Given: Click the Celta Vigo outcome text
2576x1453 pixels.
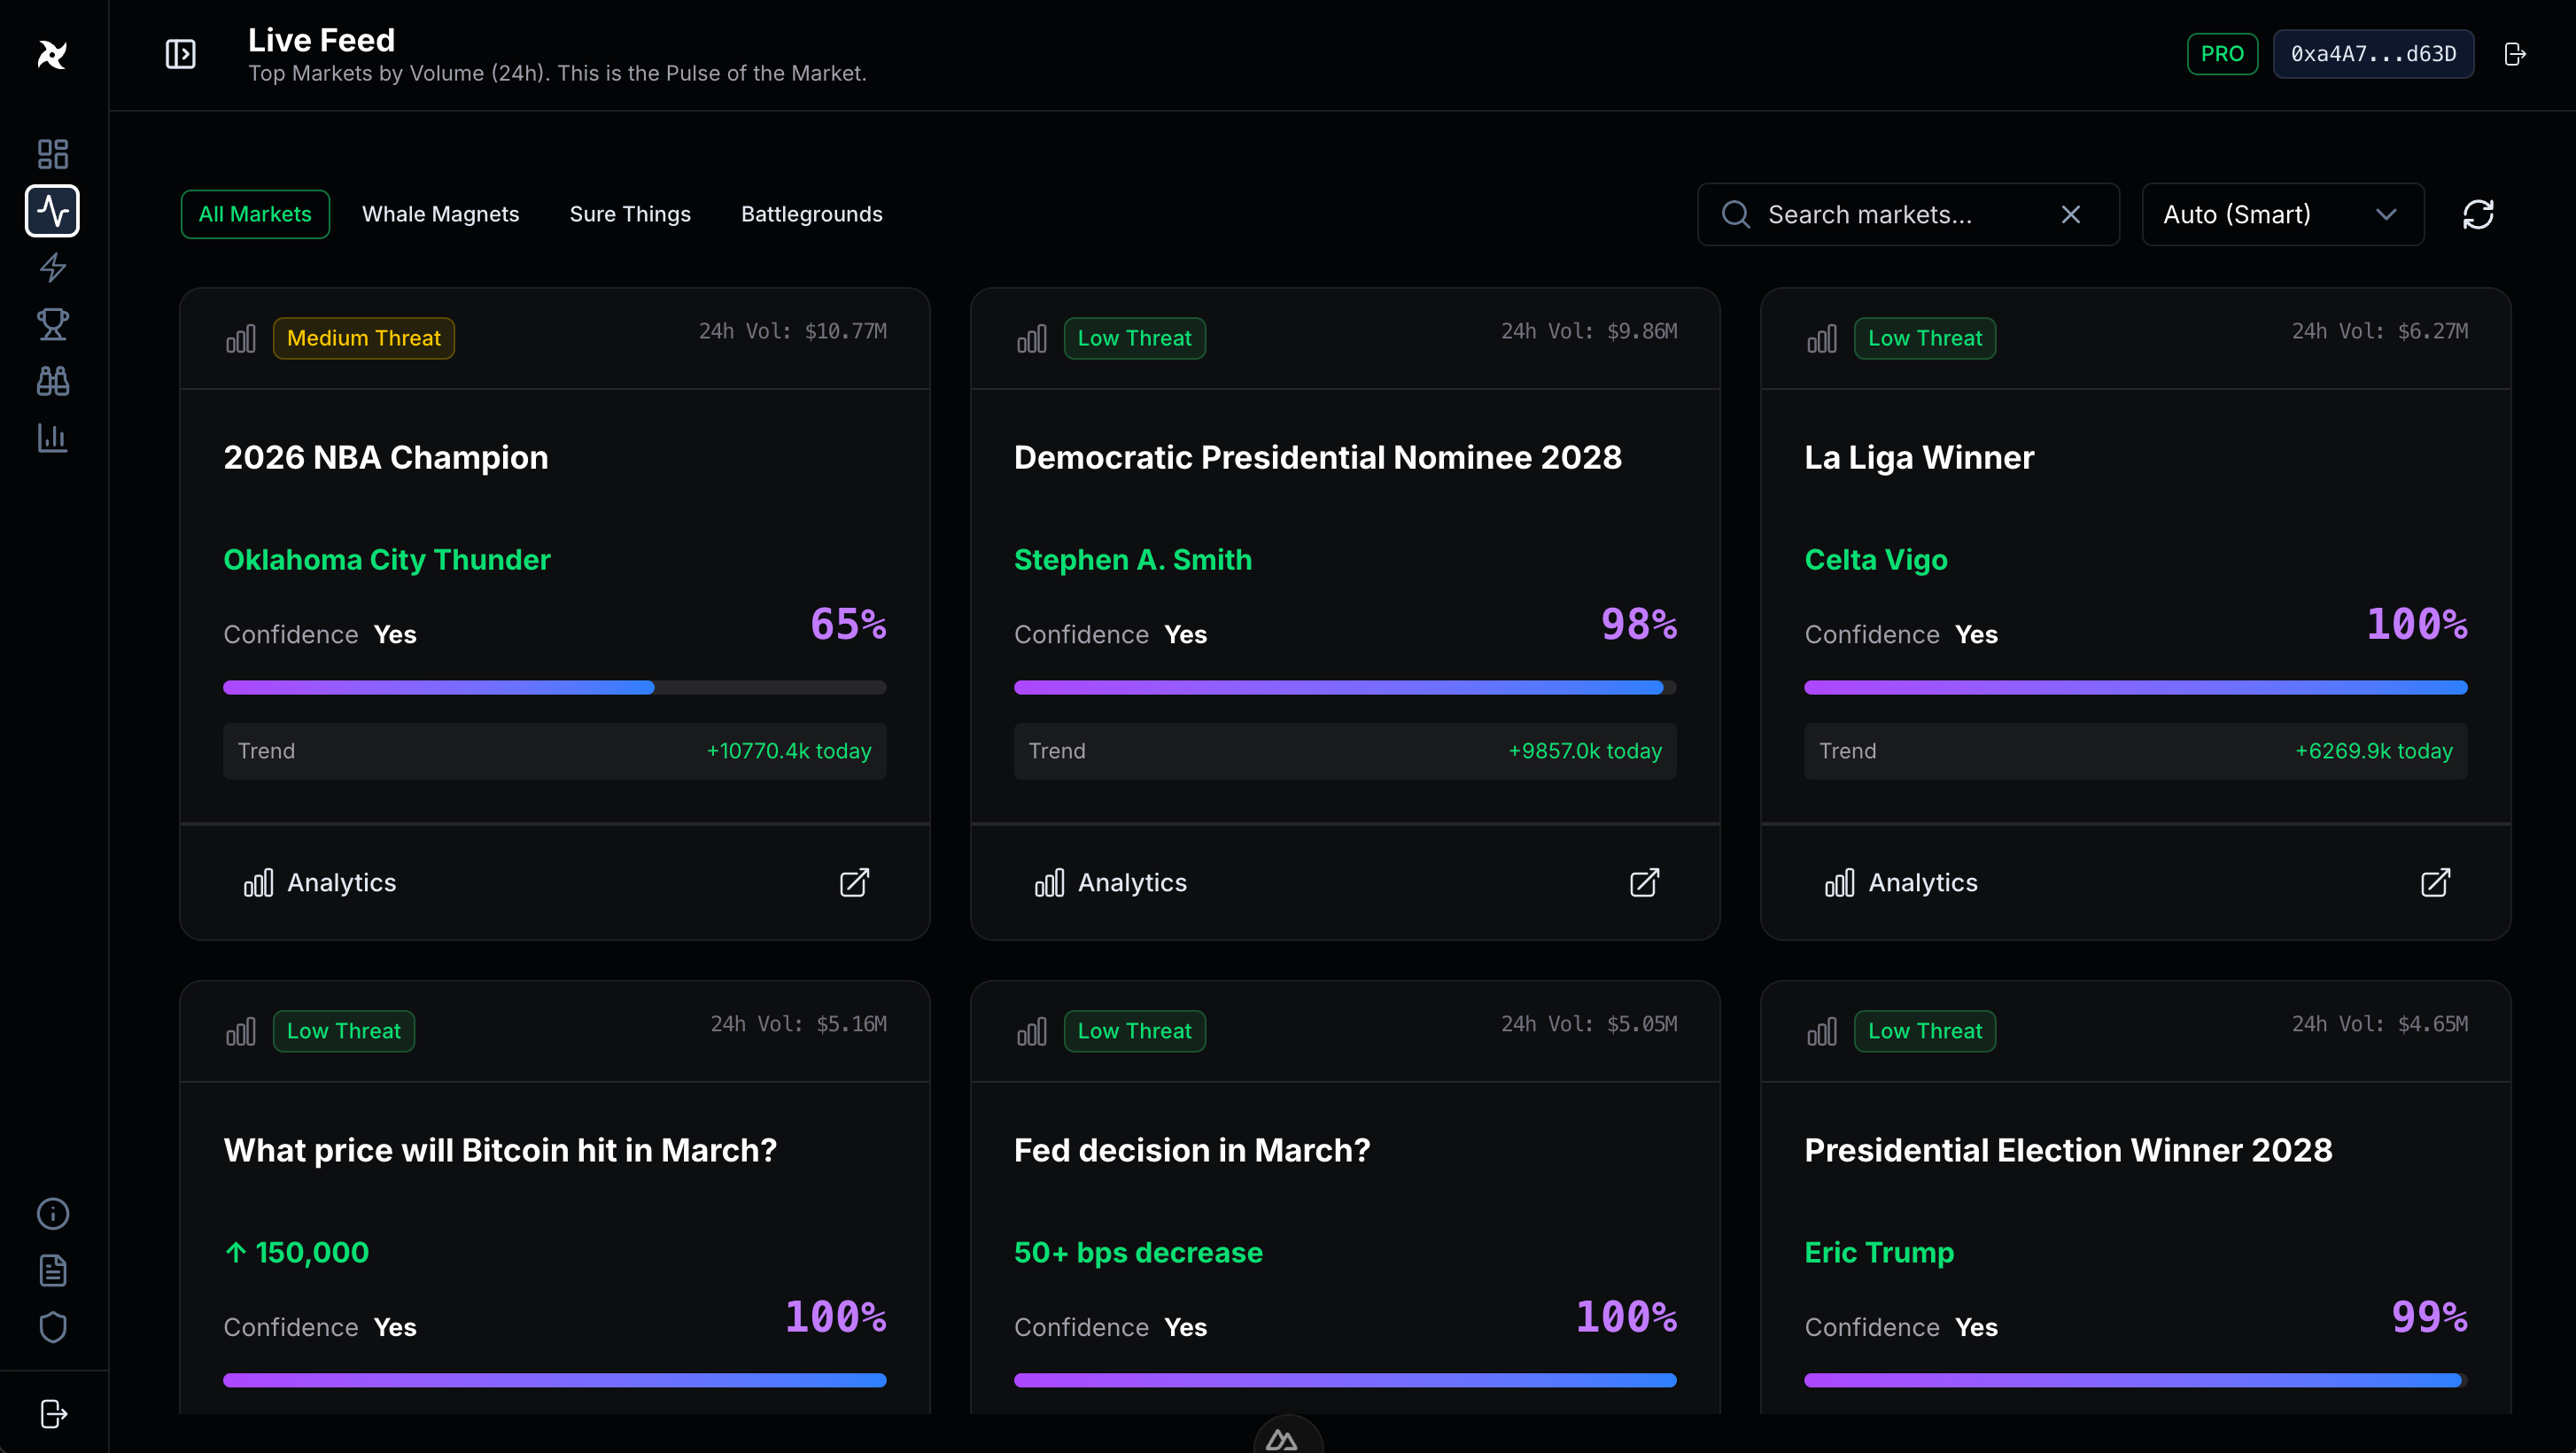Looking at the screenshot, I should [x=1876, y=560].
